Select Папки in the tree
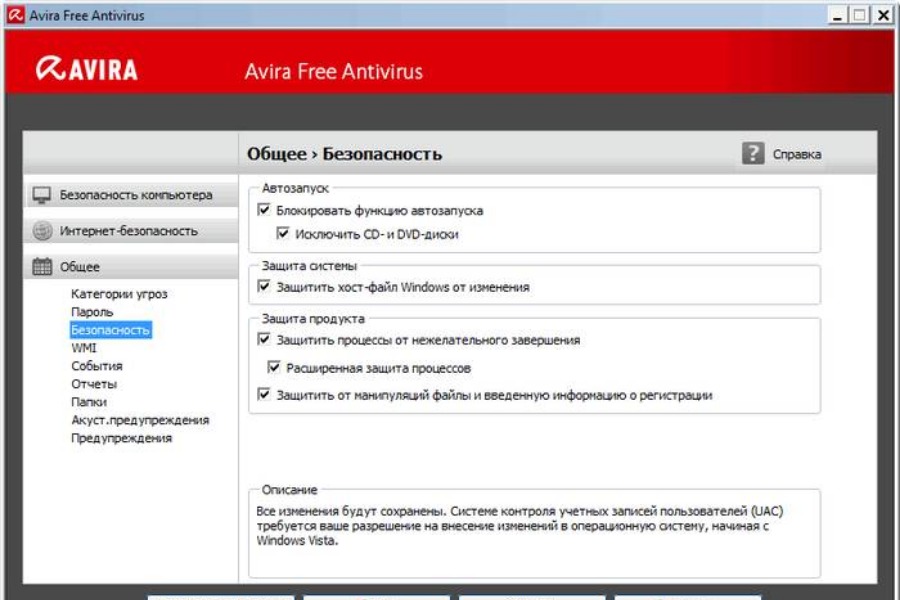Viewport: 900px width, 600px height. (x=89, y=402)
